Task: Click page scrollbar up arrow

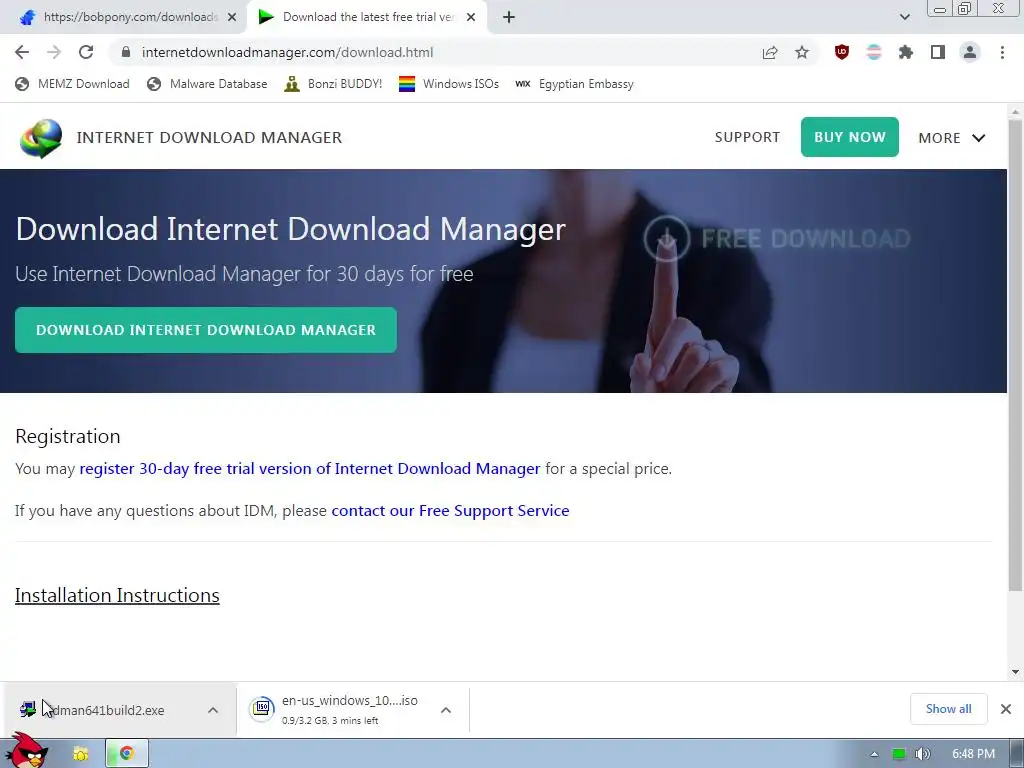Action: coord(1015,112)
